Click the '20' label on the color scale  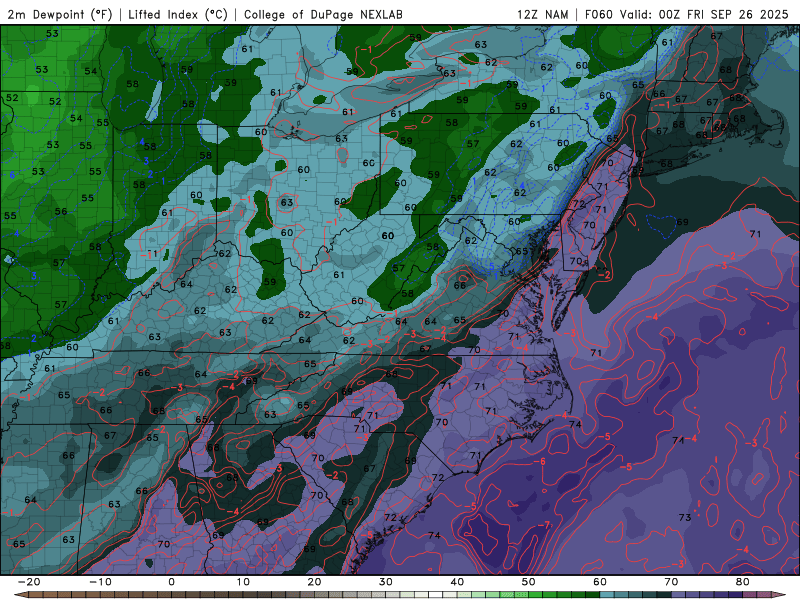click(x=314, y=582)
